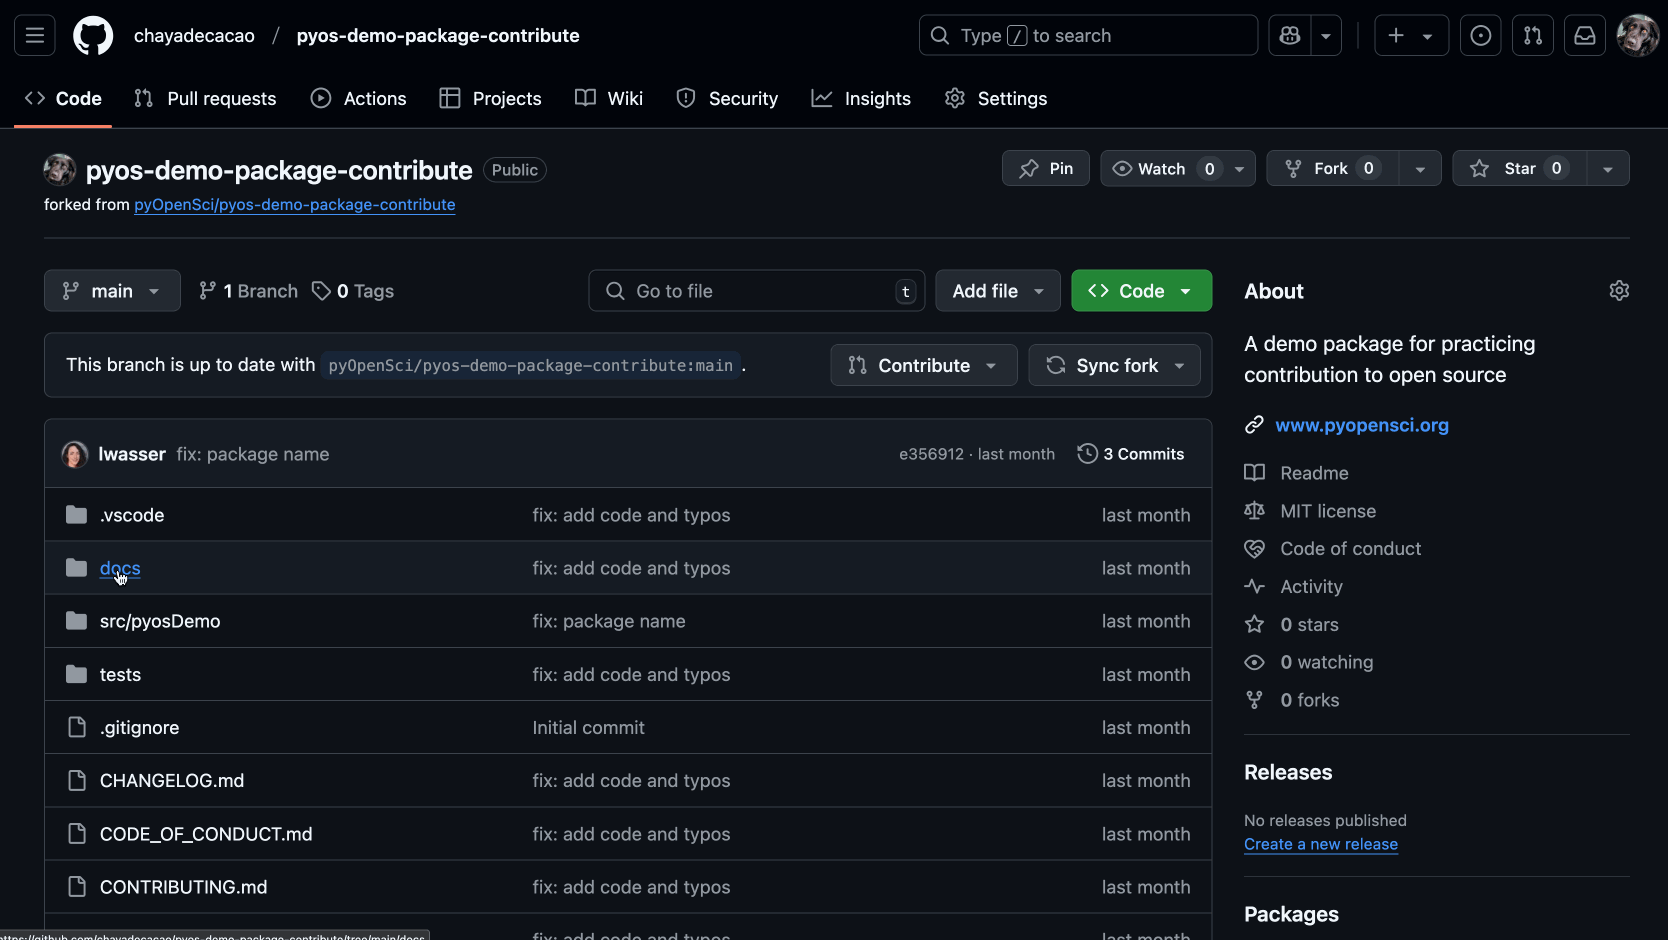The image size is (1668, 940).
Task: Expand the Watch options dropdown caret
Action: [x=1240, y=168]
